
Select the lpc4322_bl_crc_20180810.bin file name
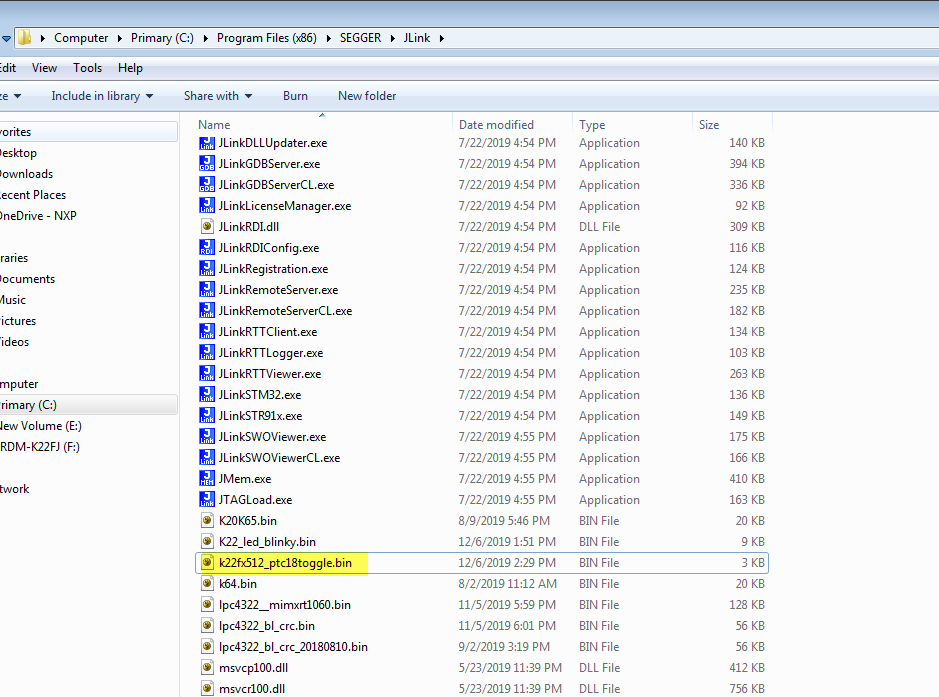293,647
